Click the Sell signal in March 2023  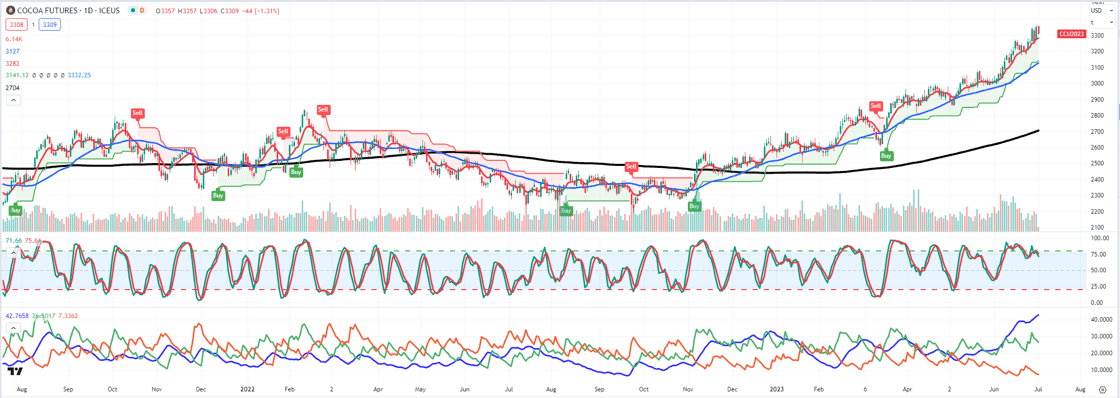point(876,105)
